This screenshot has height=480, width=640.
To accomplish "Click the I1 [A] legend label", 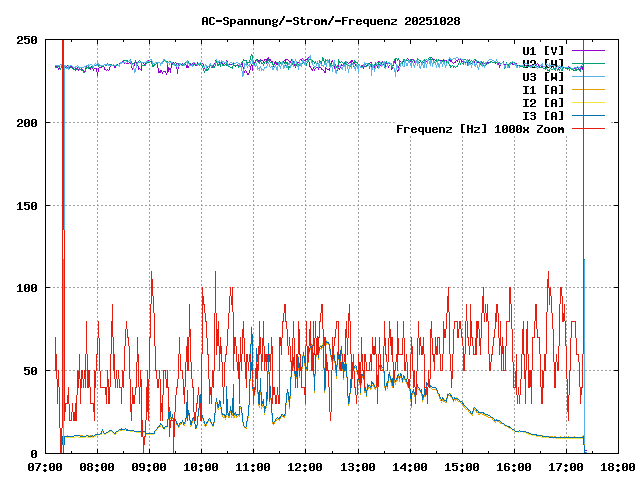I will 543,89.
